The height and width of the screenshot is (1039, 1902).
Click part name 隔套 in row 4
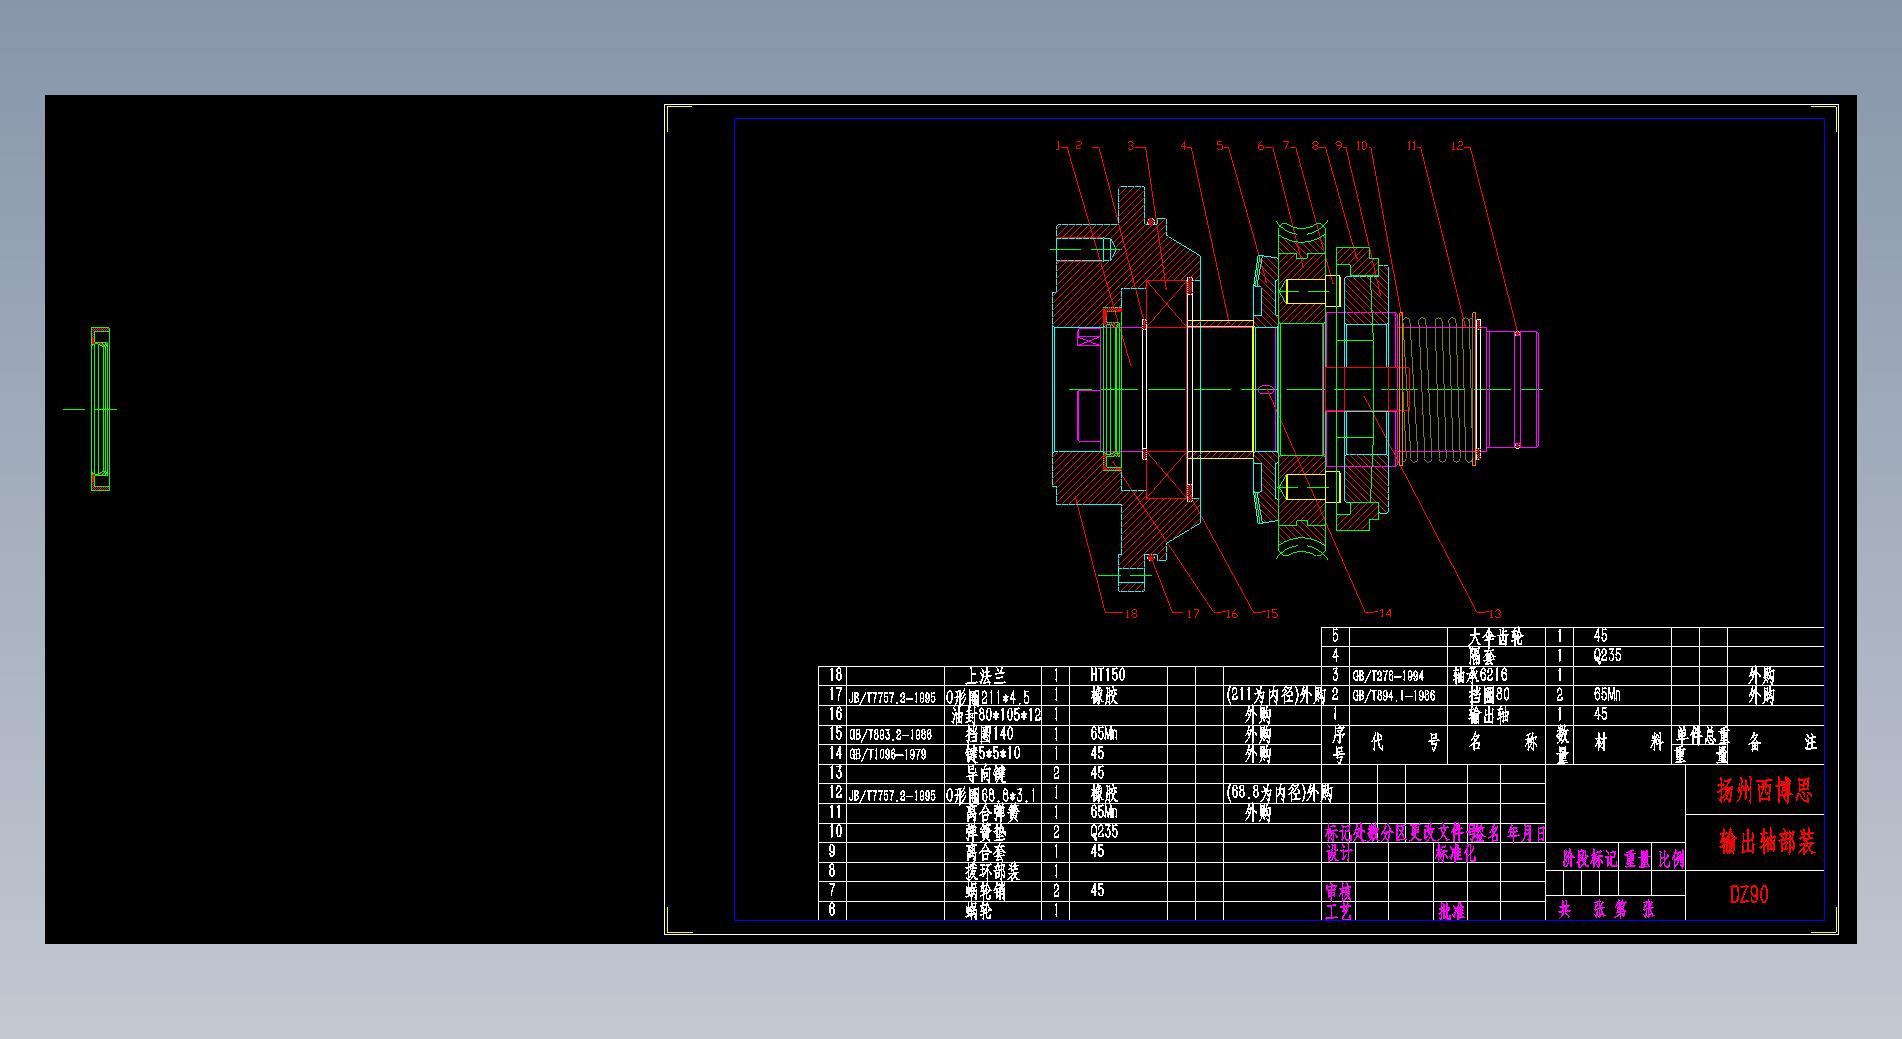[1481, 656]
